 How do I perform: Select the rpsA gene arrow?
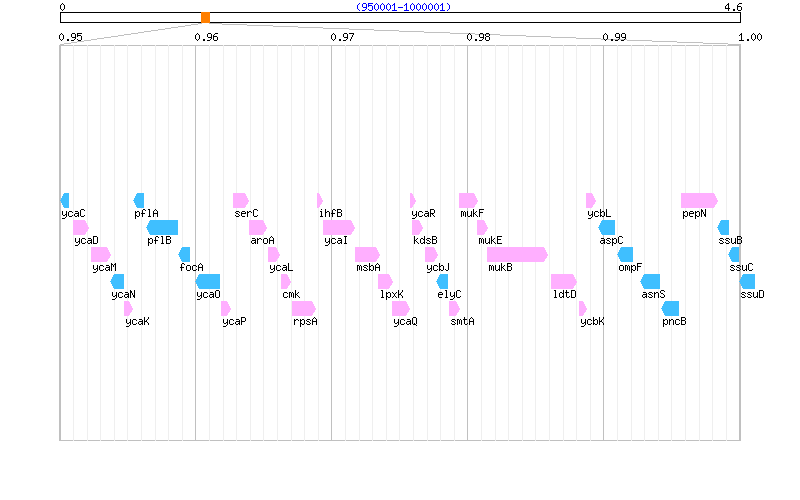[x=304, y=308]
